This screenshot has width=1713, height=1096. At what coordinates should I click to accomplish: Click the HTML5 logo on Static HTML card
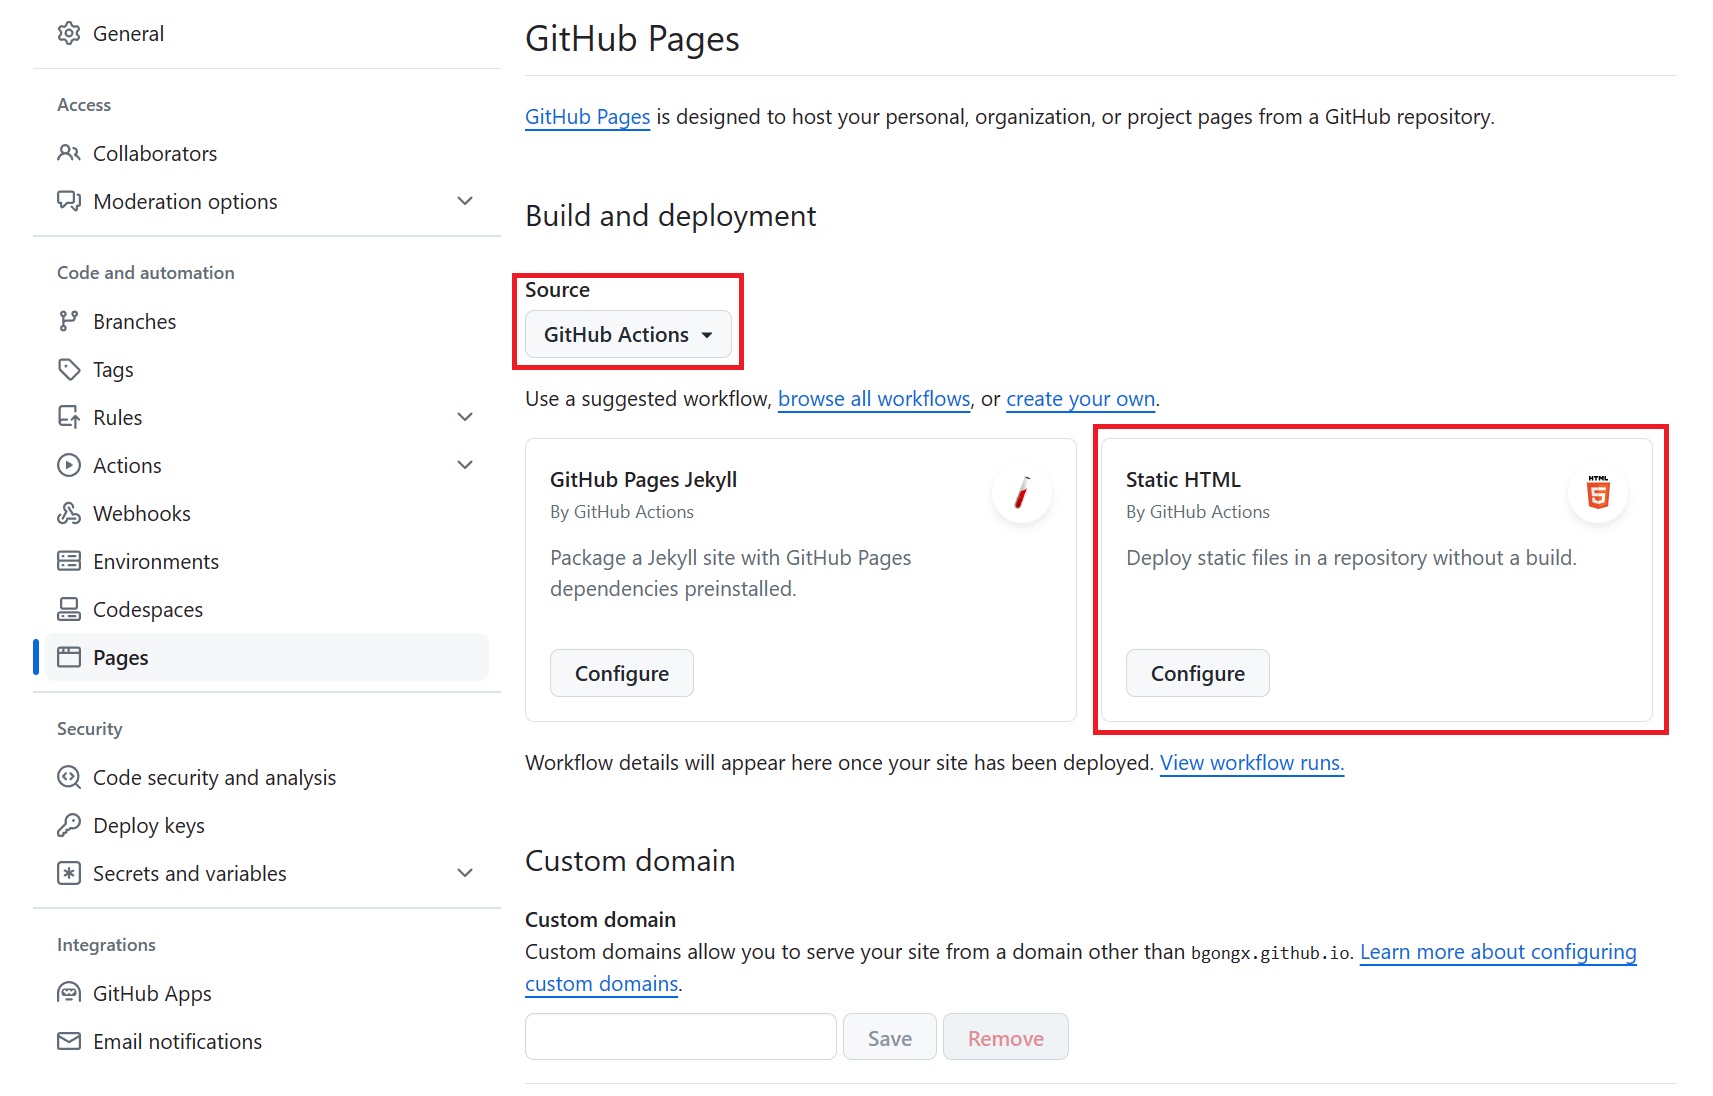coord(1598,493)
